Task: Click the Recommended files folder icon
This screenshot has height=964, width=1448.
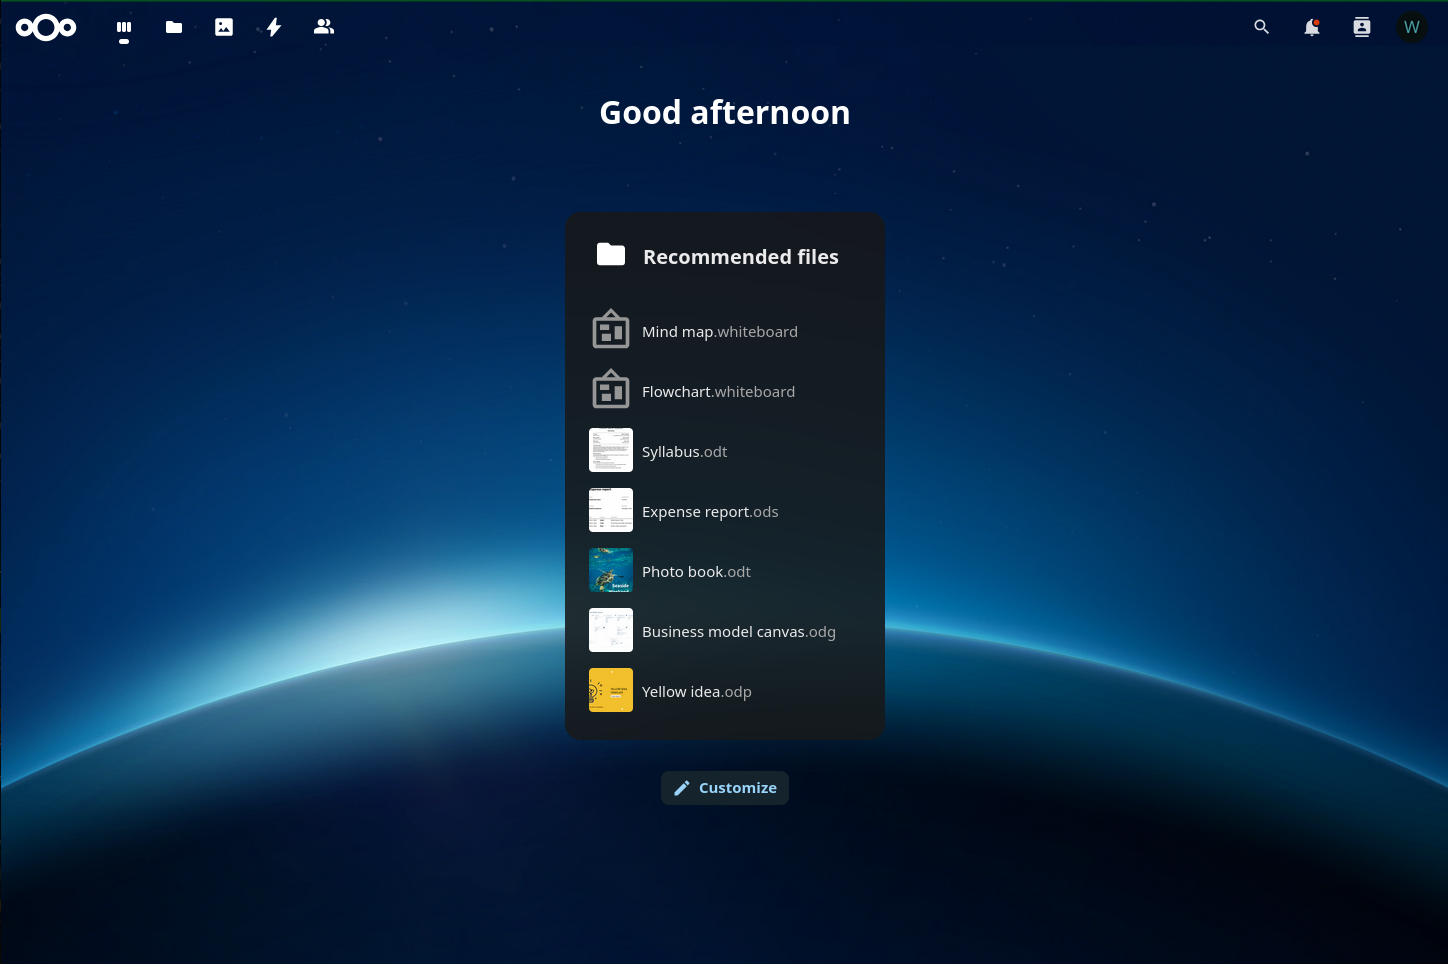Action: tap(611, 255)
